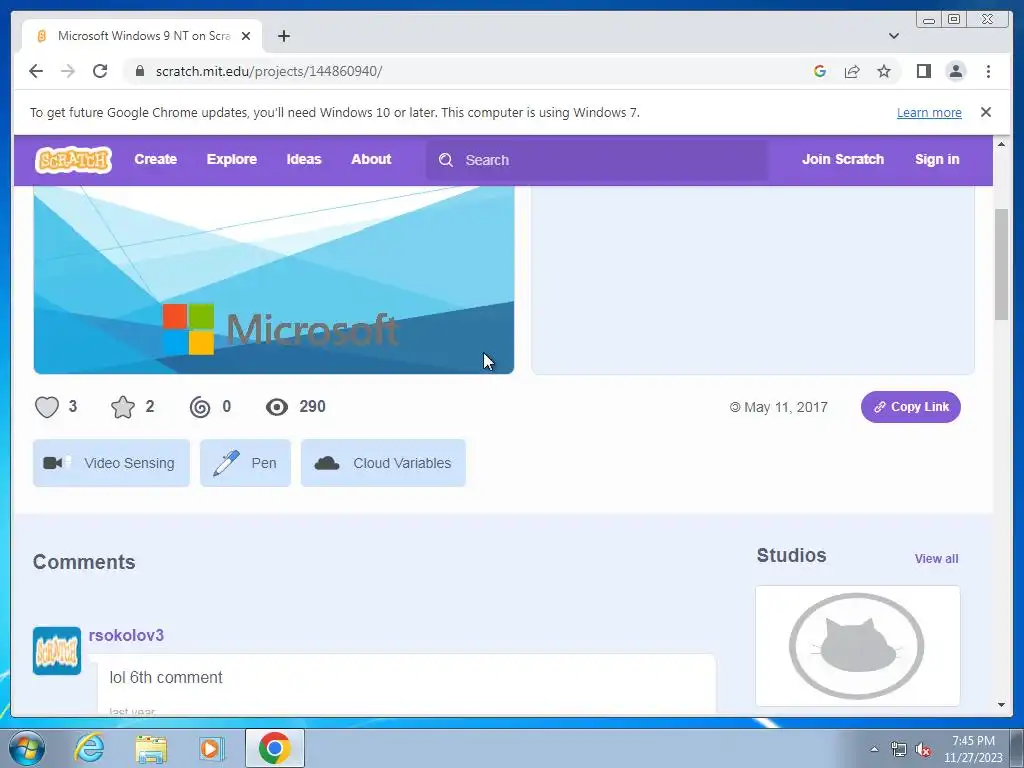Click the Copy Link button
The image size is (1024, 768).
pyautogui.click(x=910, y=407)
